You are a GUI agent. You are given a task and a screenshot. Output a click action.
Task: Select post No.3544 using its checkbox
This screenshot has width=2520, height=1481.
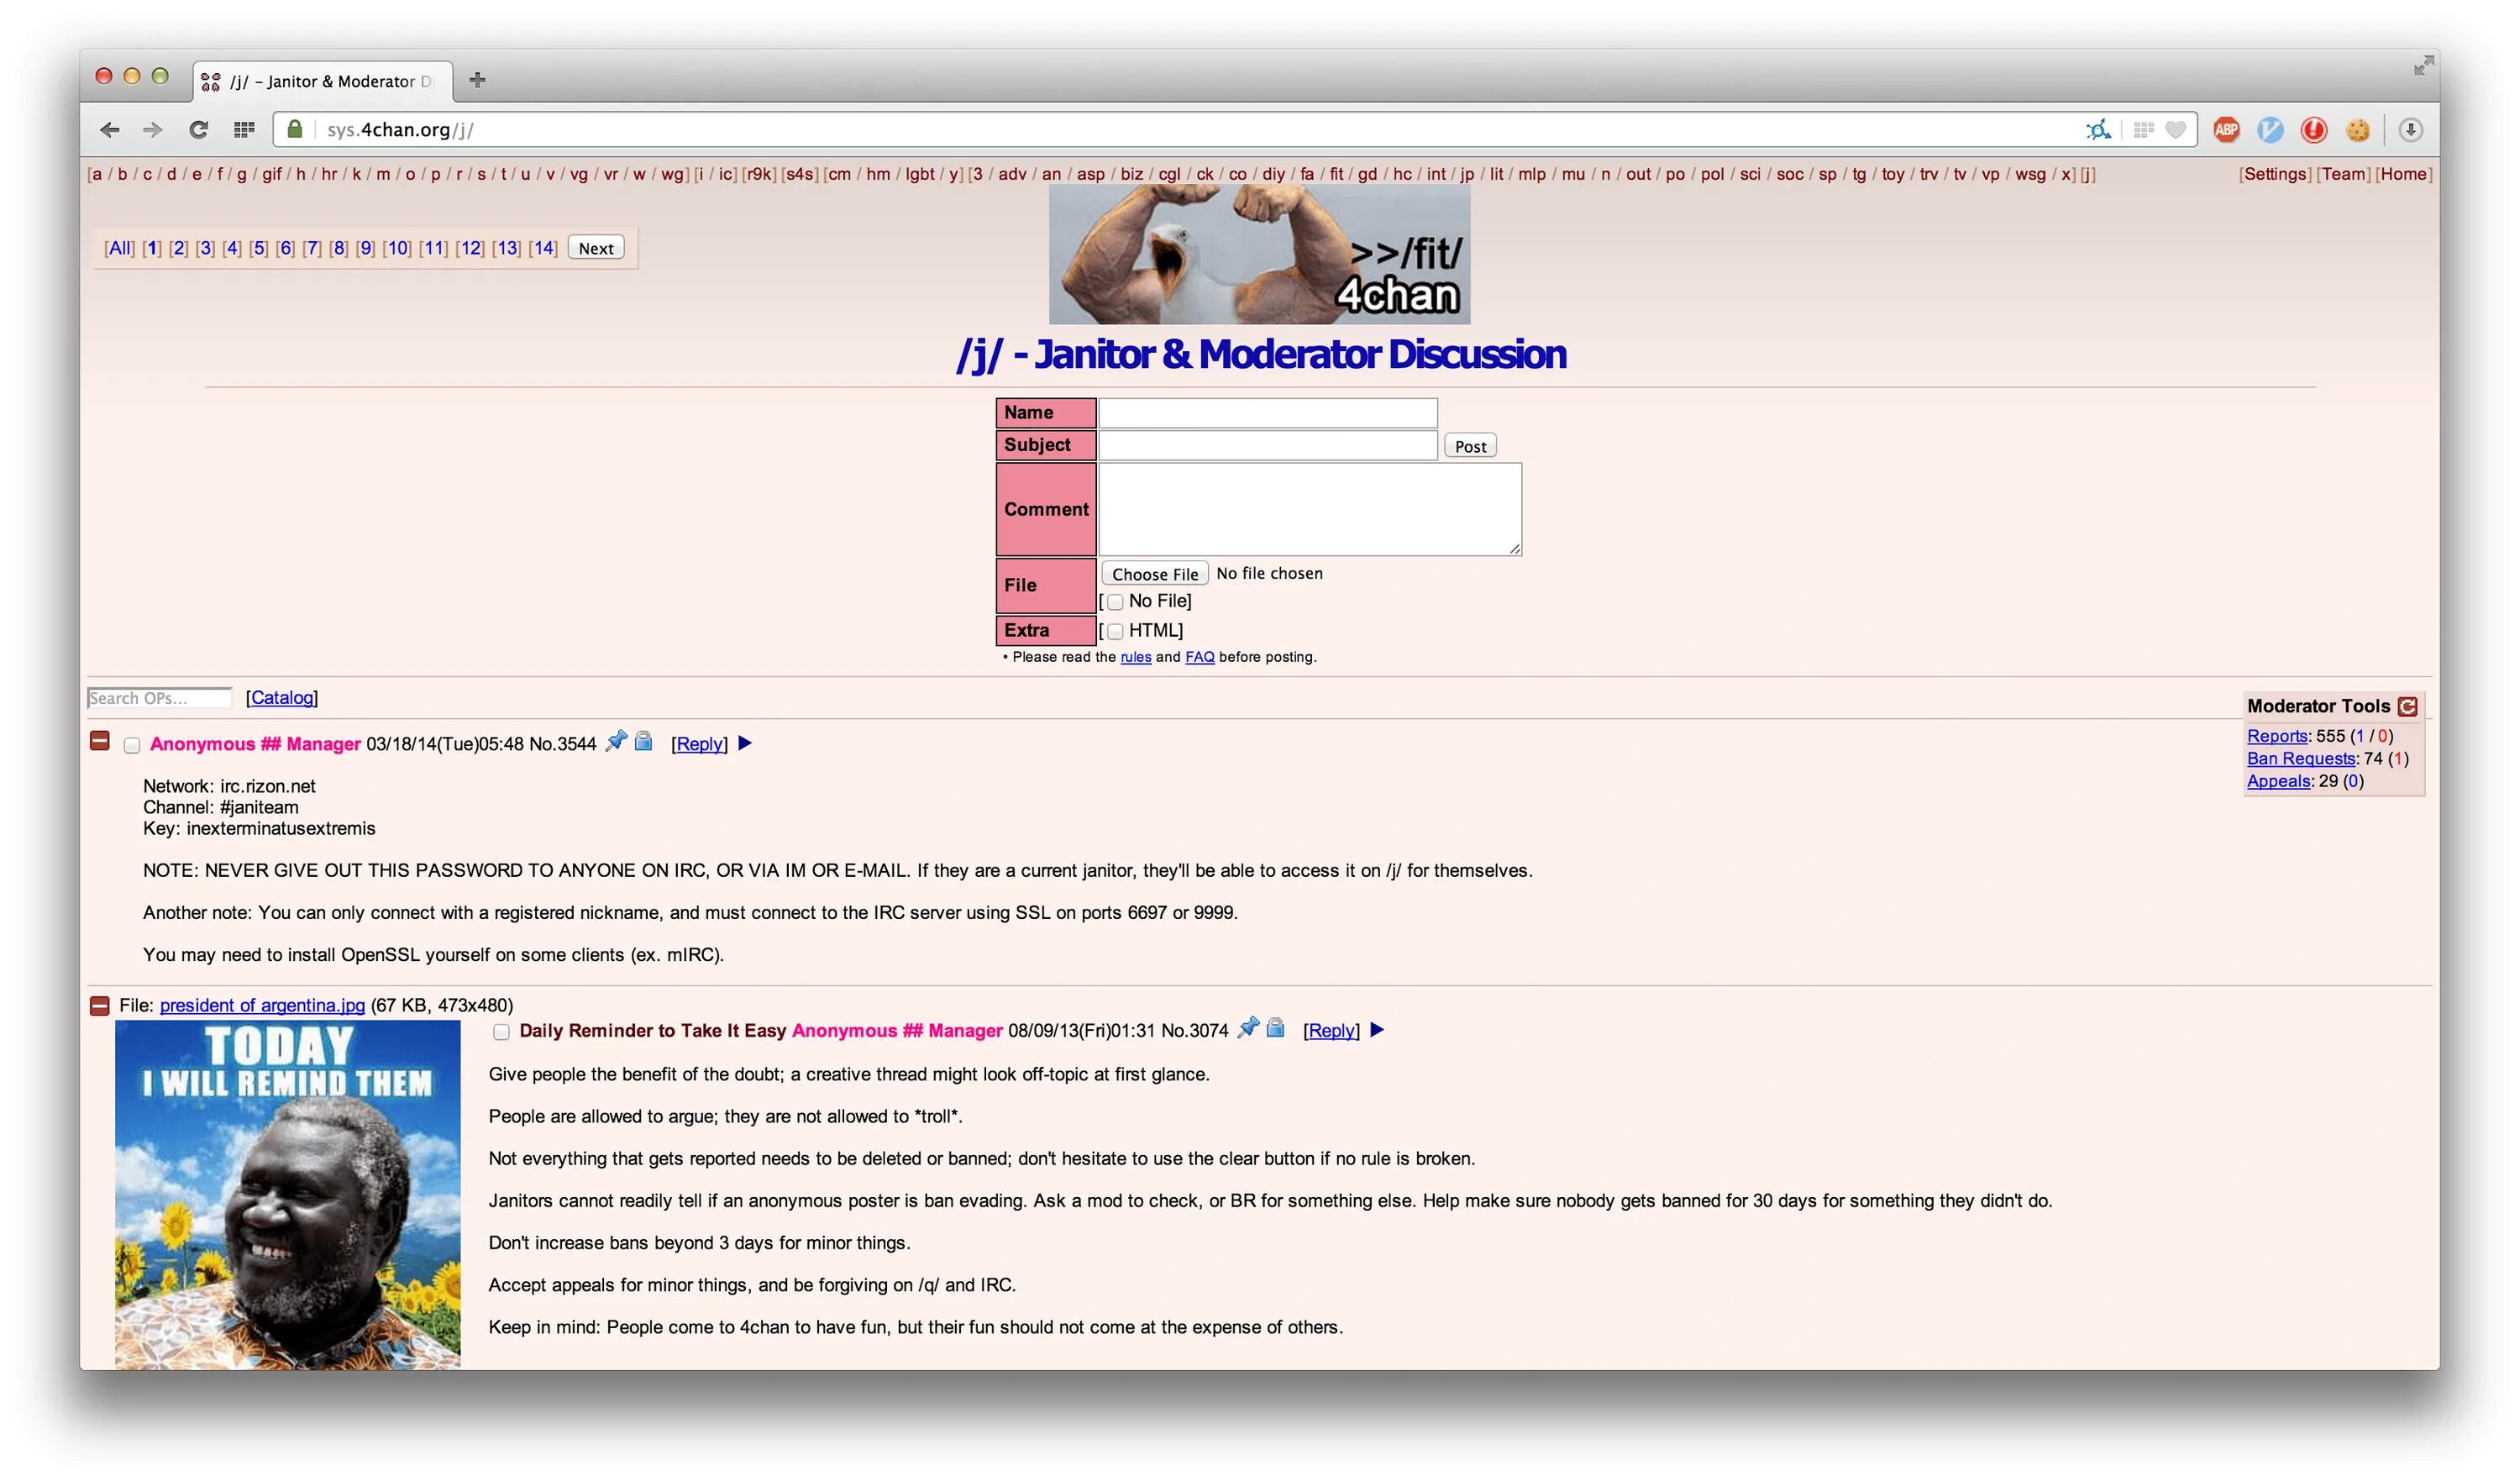pos(132,745)
